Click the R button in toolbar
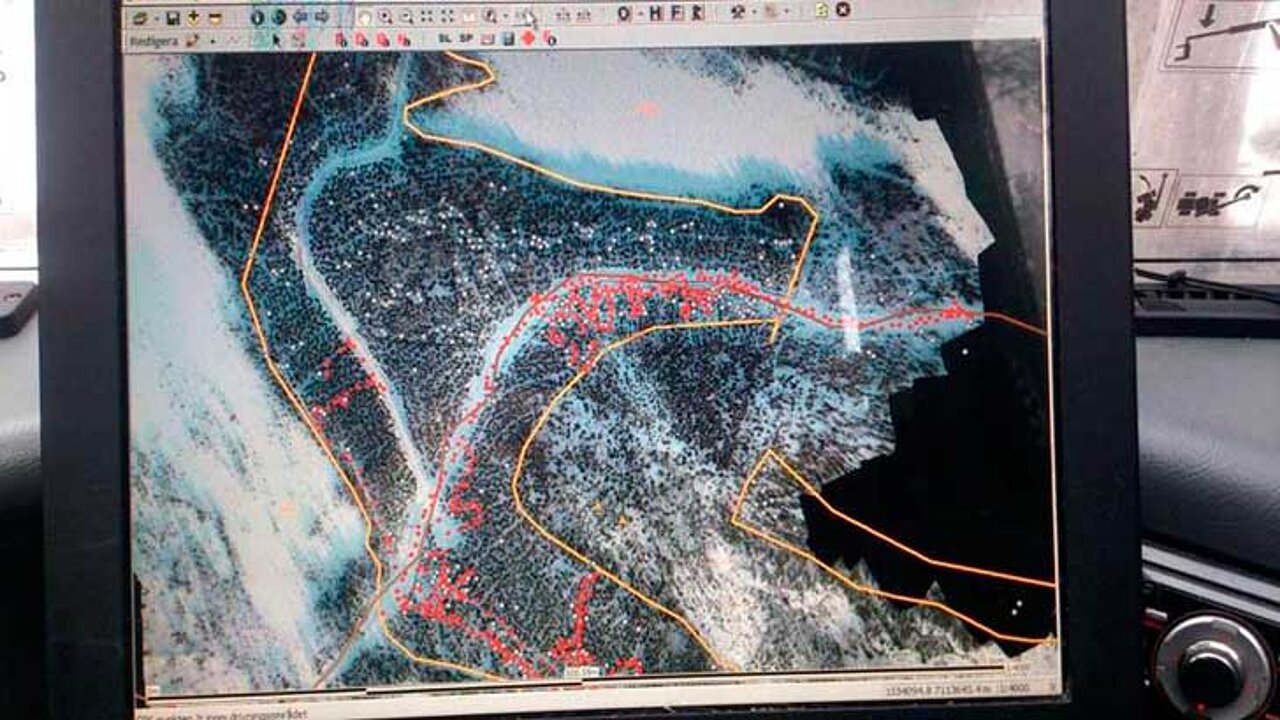 [x=697, y=13]
